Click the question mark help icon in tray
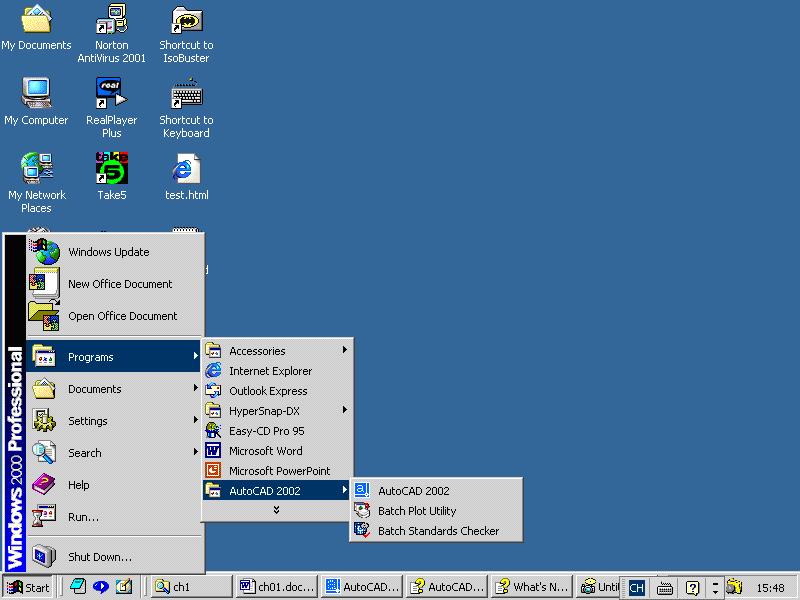Viewport: 800px width, 600px height. click(x=692, y=588)
